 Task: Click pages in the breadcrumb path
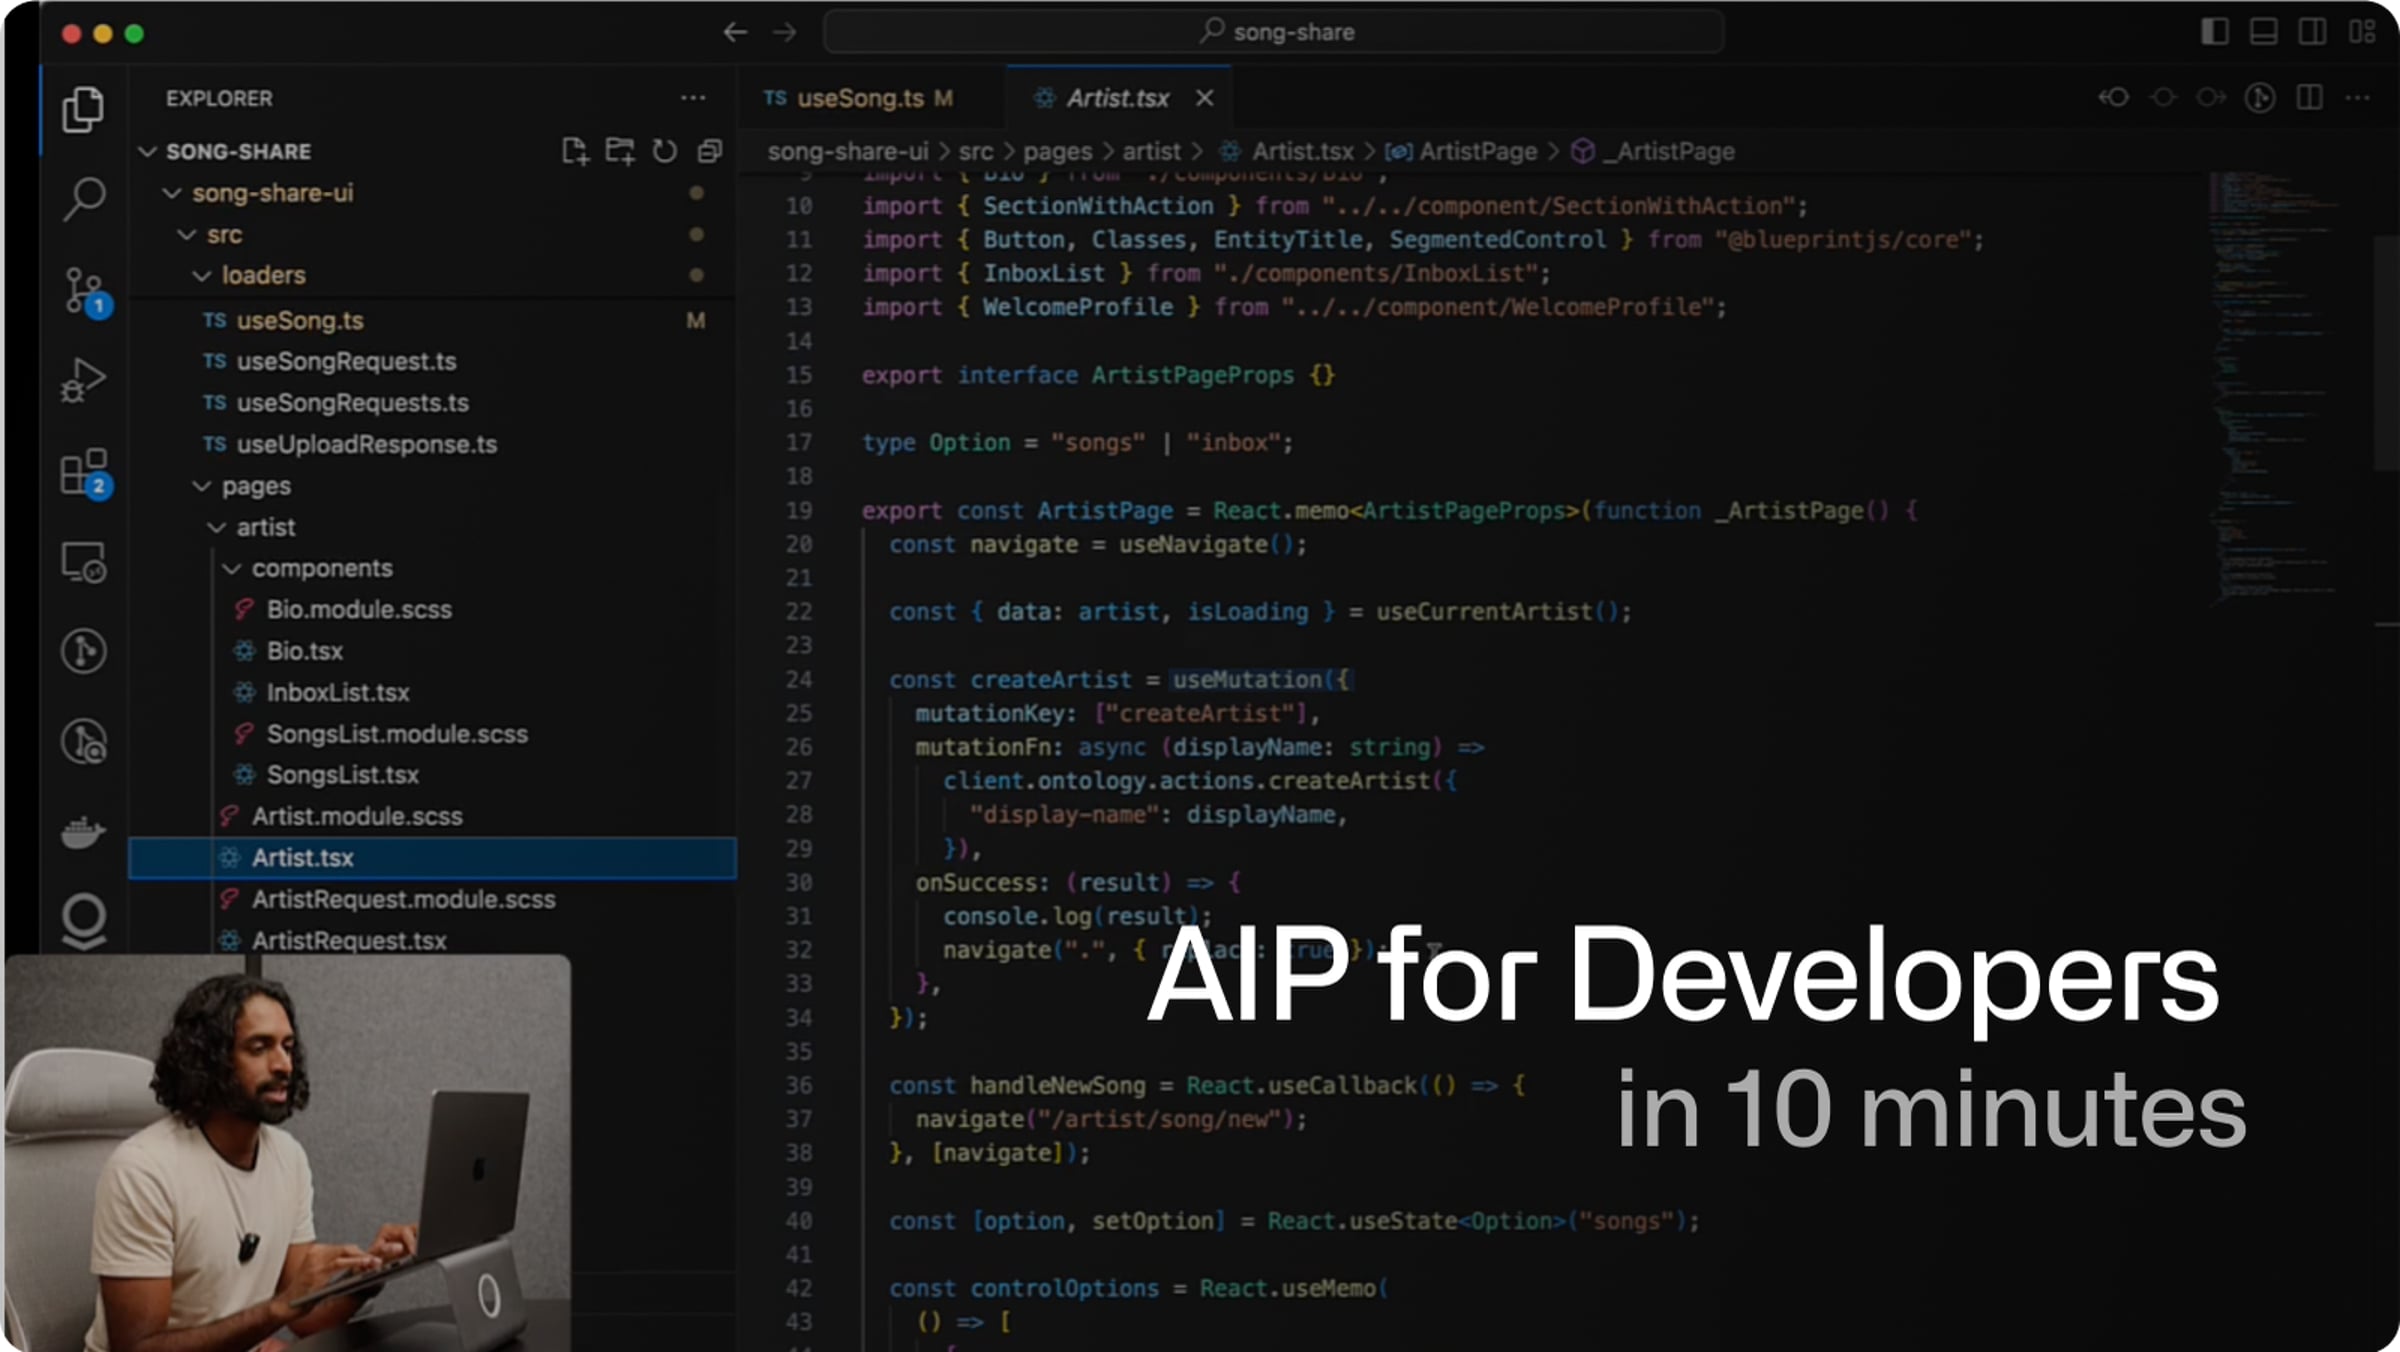point(1057,152)
